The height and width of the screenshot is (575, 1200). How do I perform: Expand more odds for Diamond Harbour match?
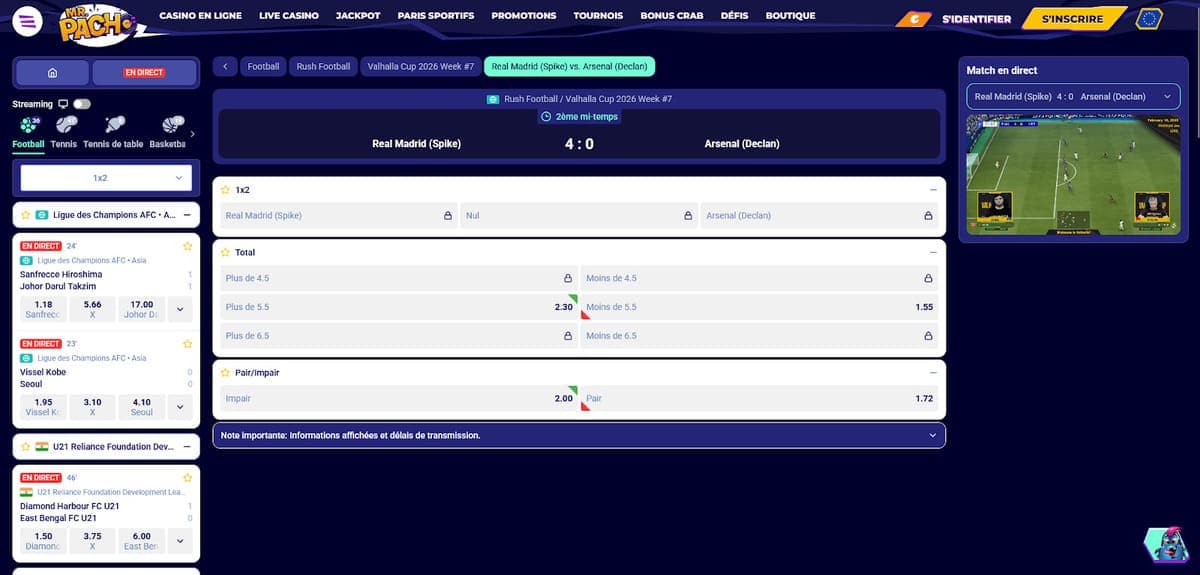(x=180, y=541)
